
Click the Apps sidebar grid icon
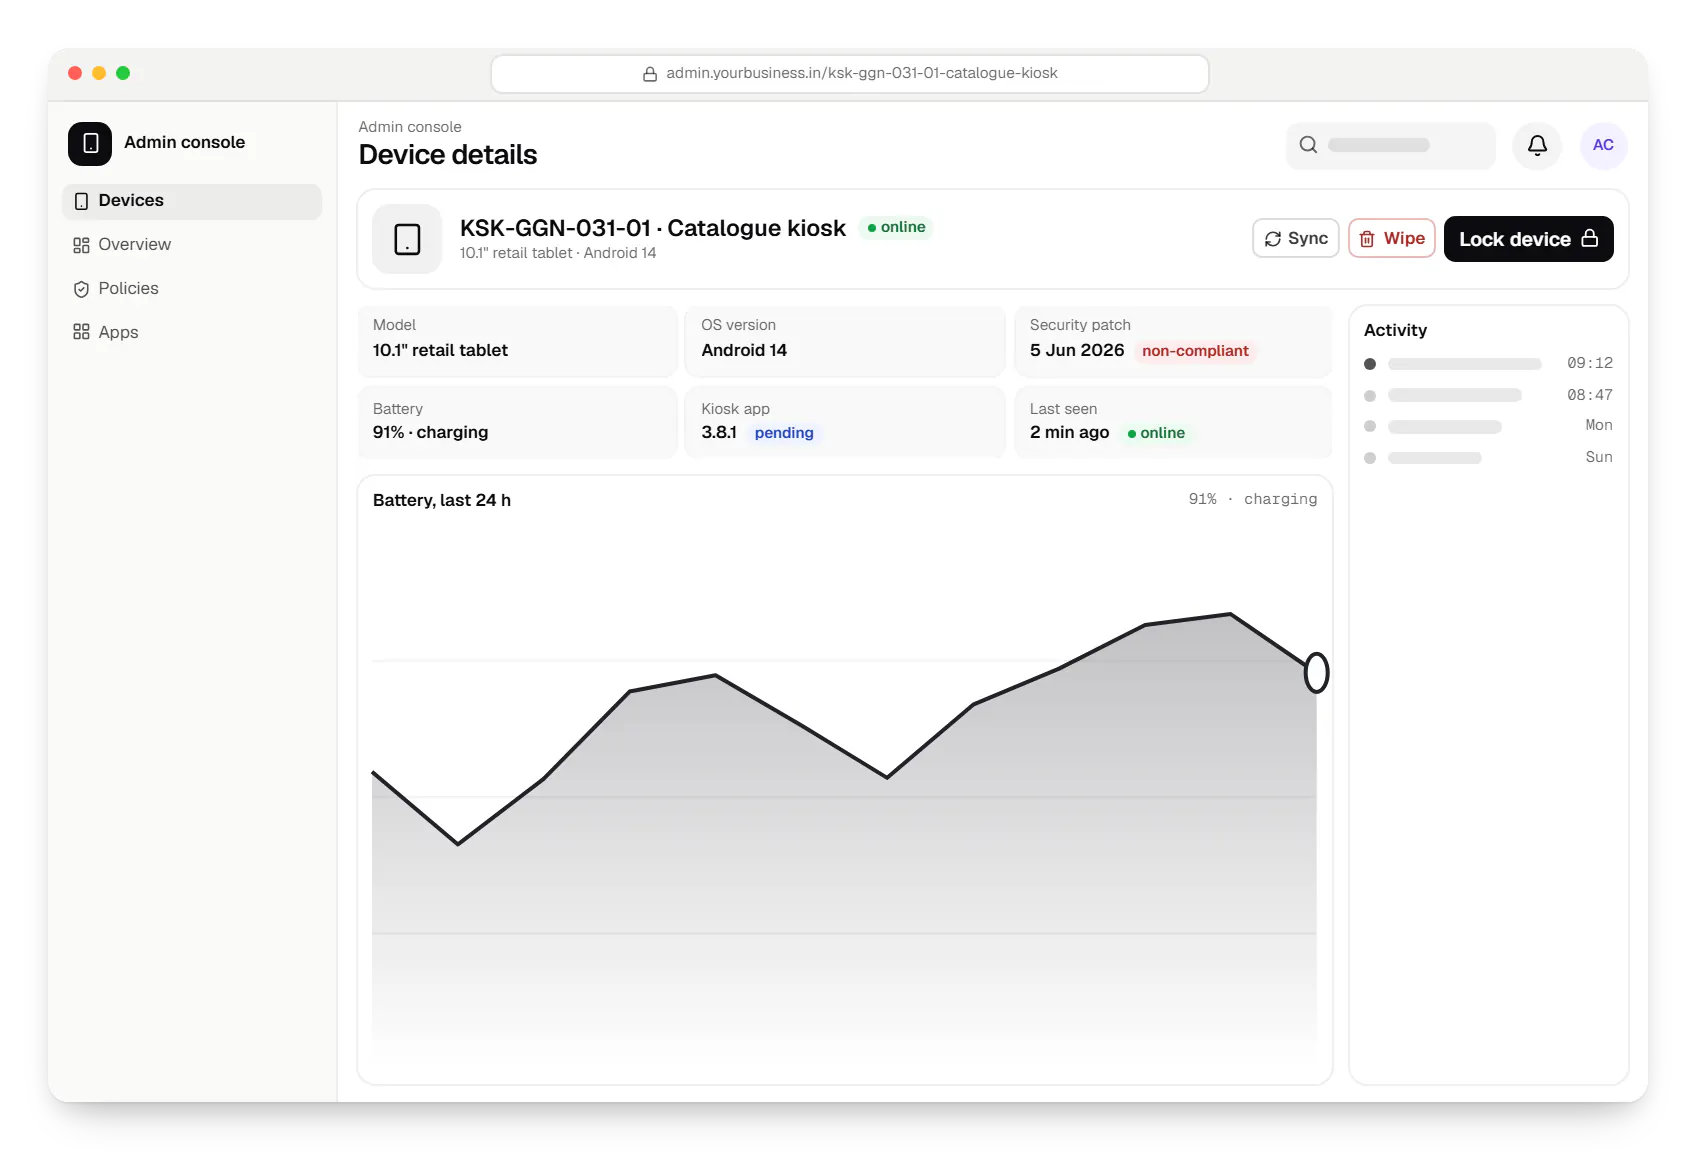pos(81,332)
